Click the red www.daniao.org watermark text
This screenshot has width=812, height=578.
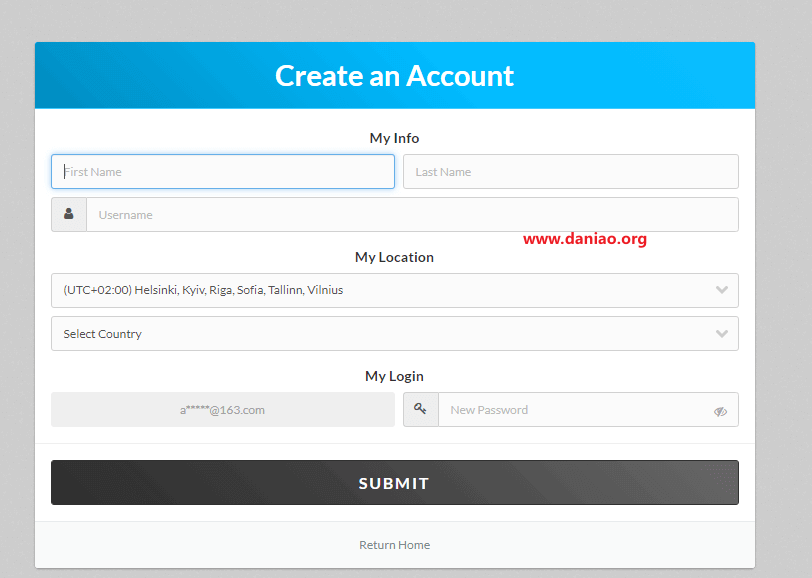click(x=585, y=239)
